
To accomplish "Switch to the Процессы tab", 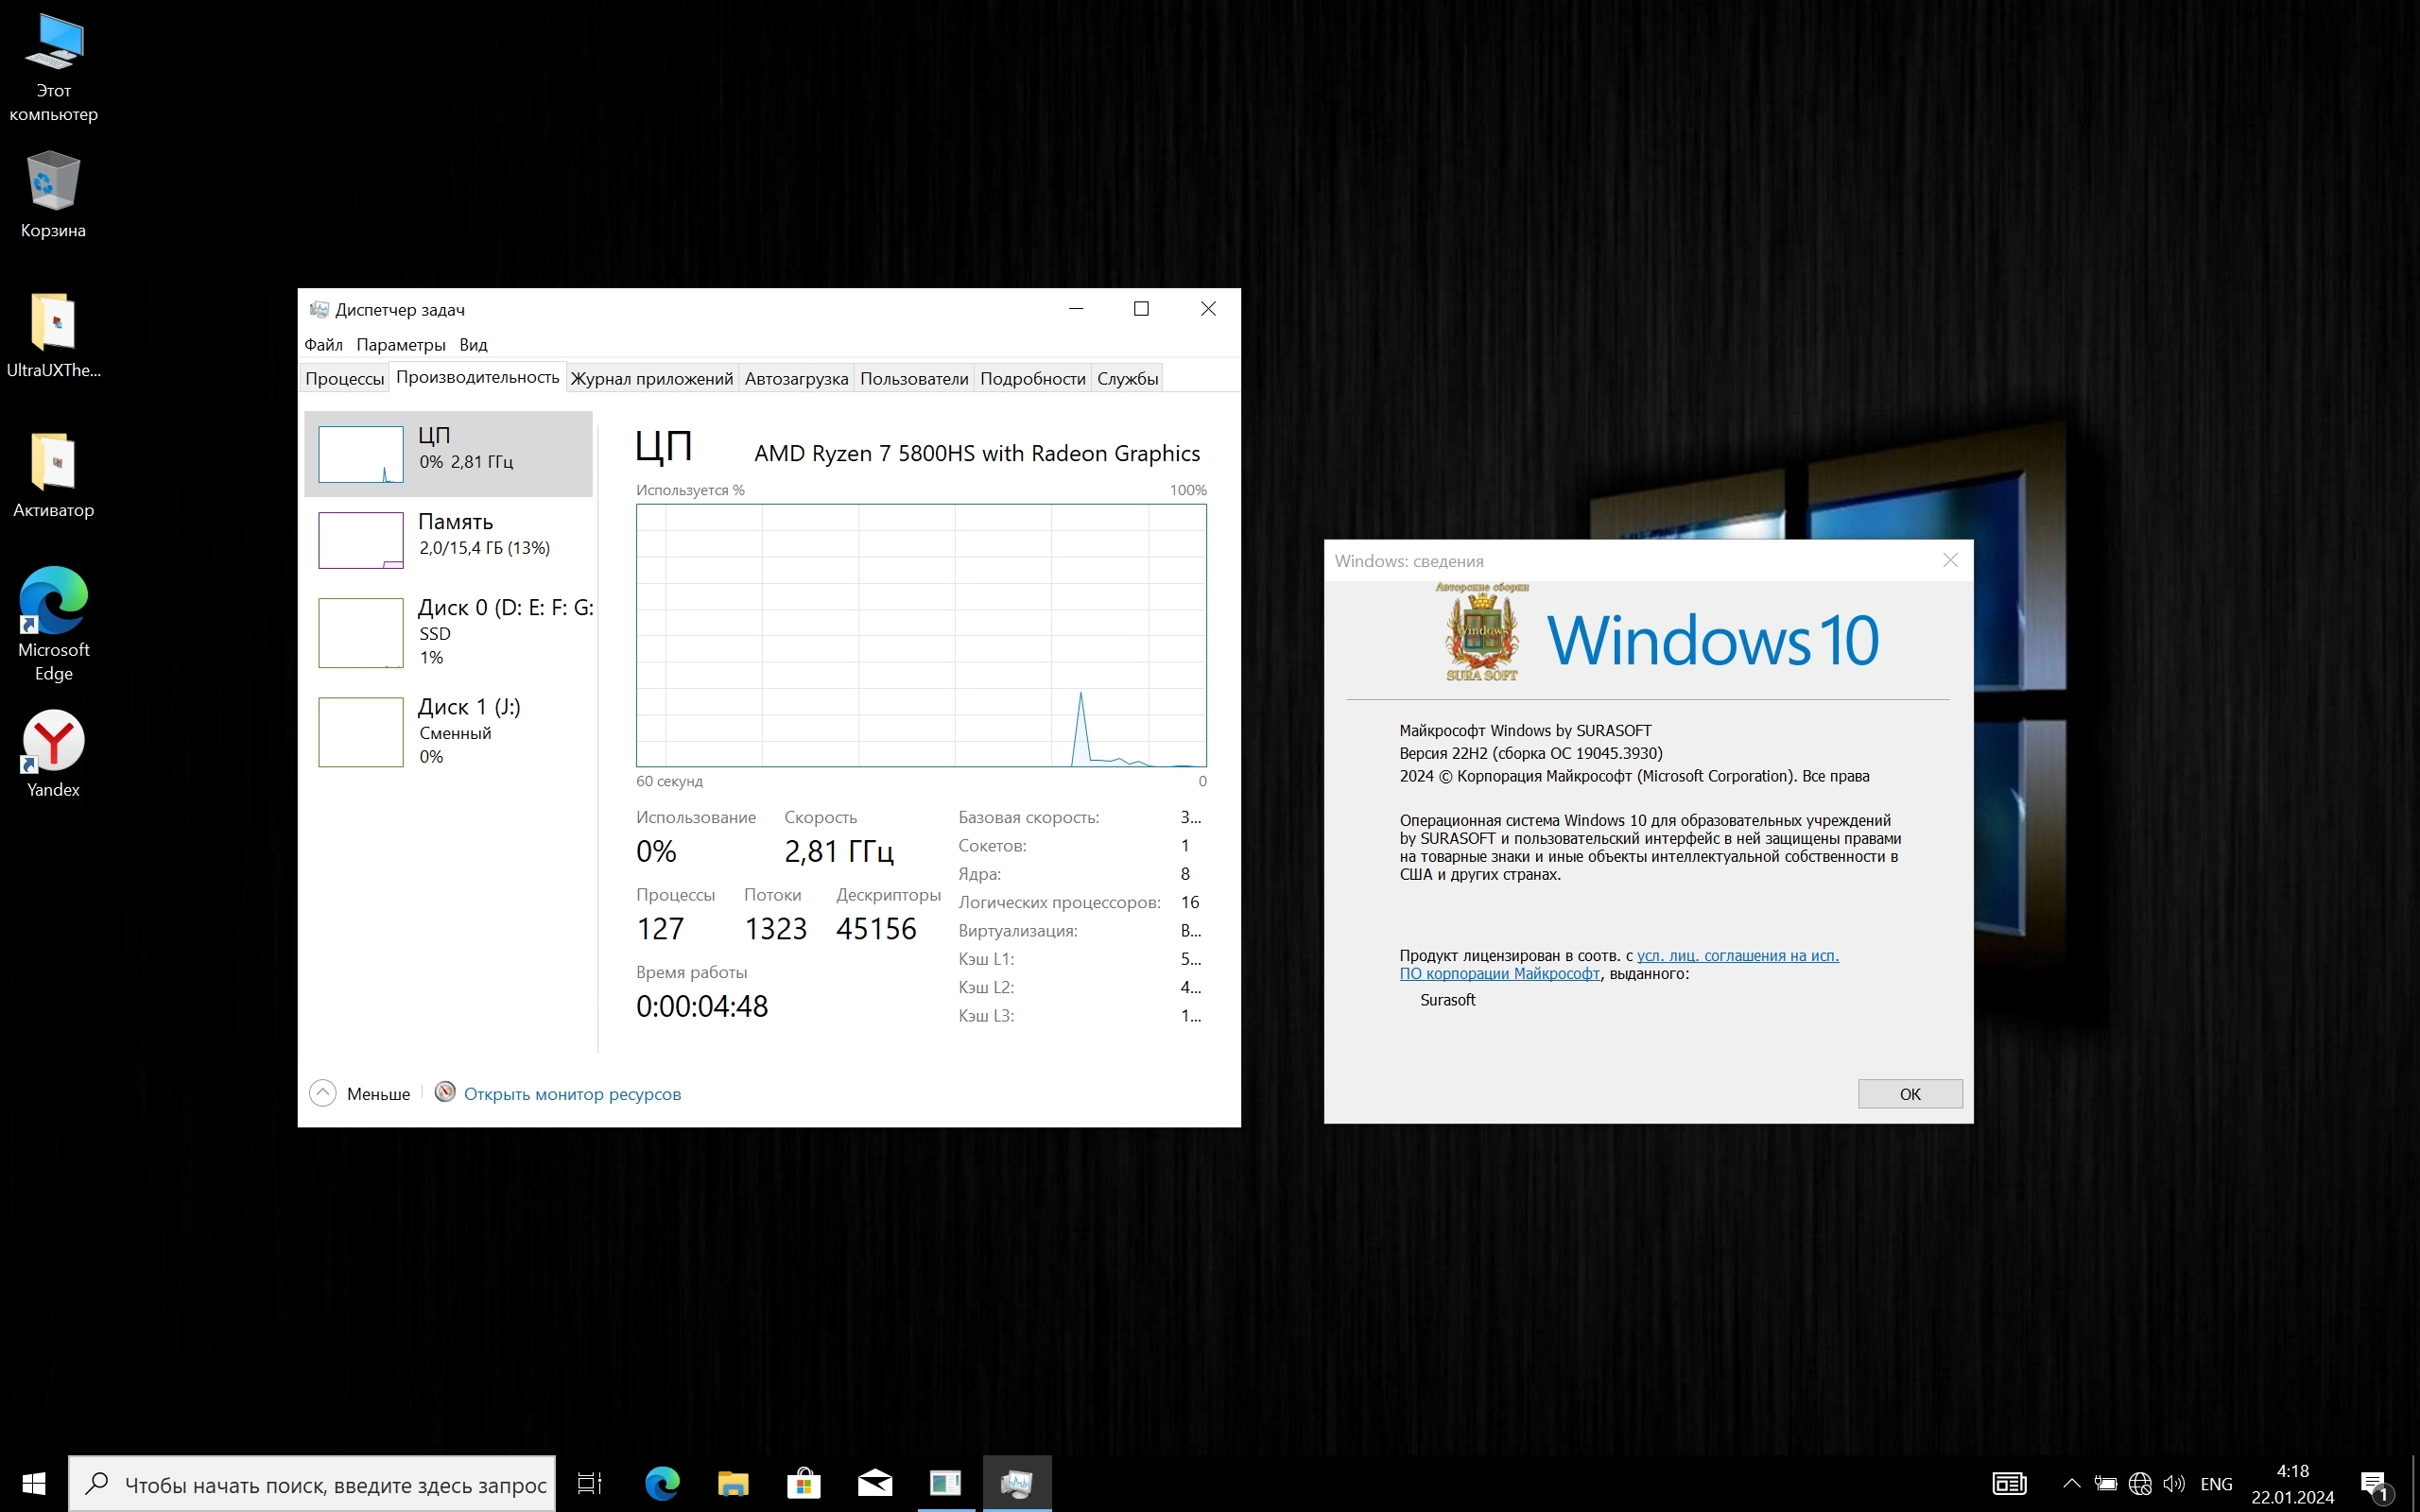I will [x=344, y=379].
